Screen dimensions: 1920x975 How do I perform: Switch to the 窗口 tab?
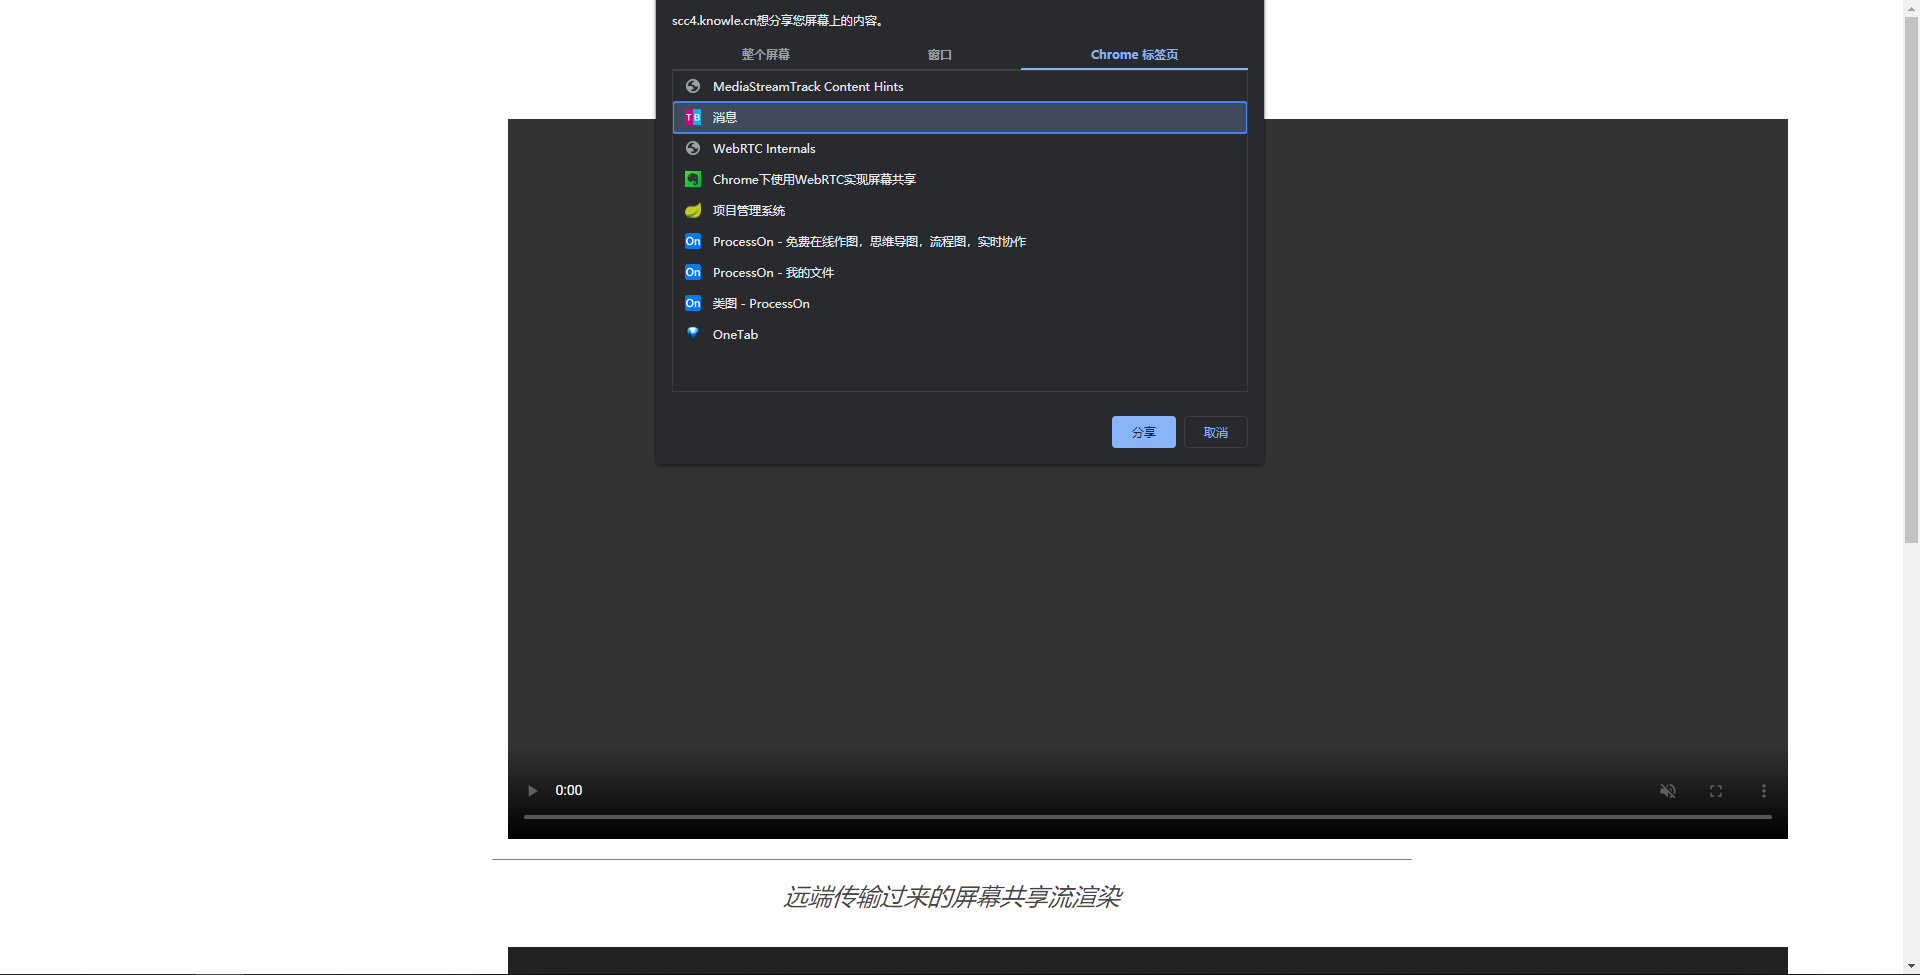coord(939,54)
